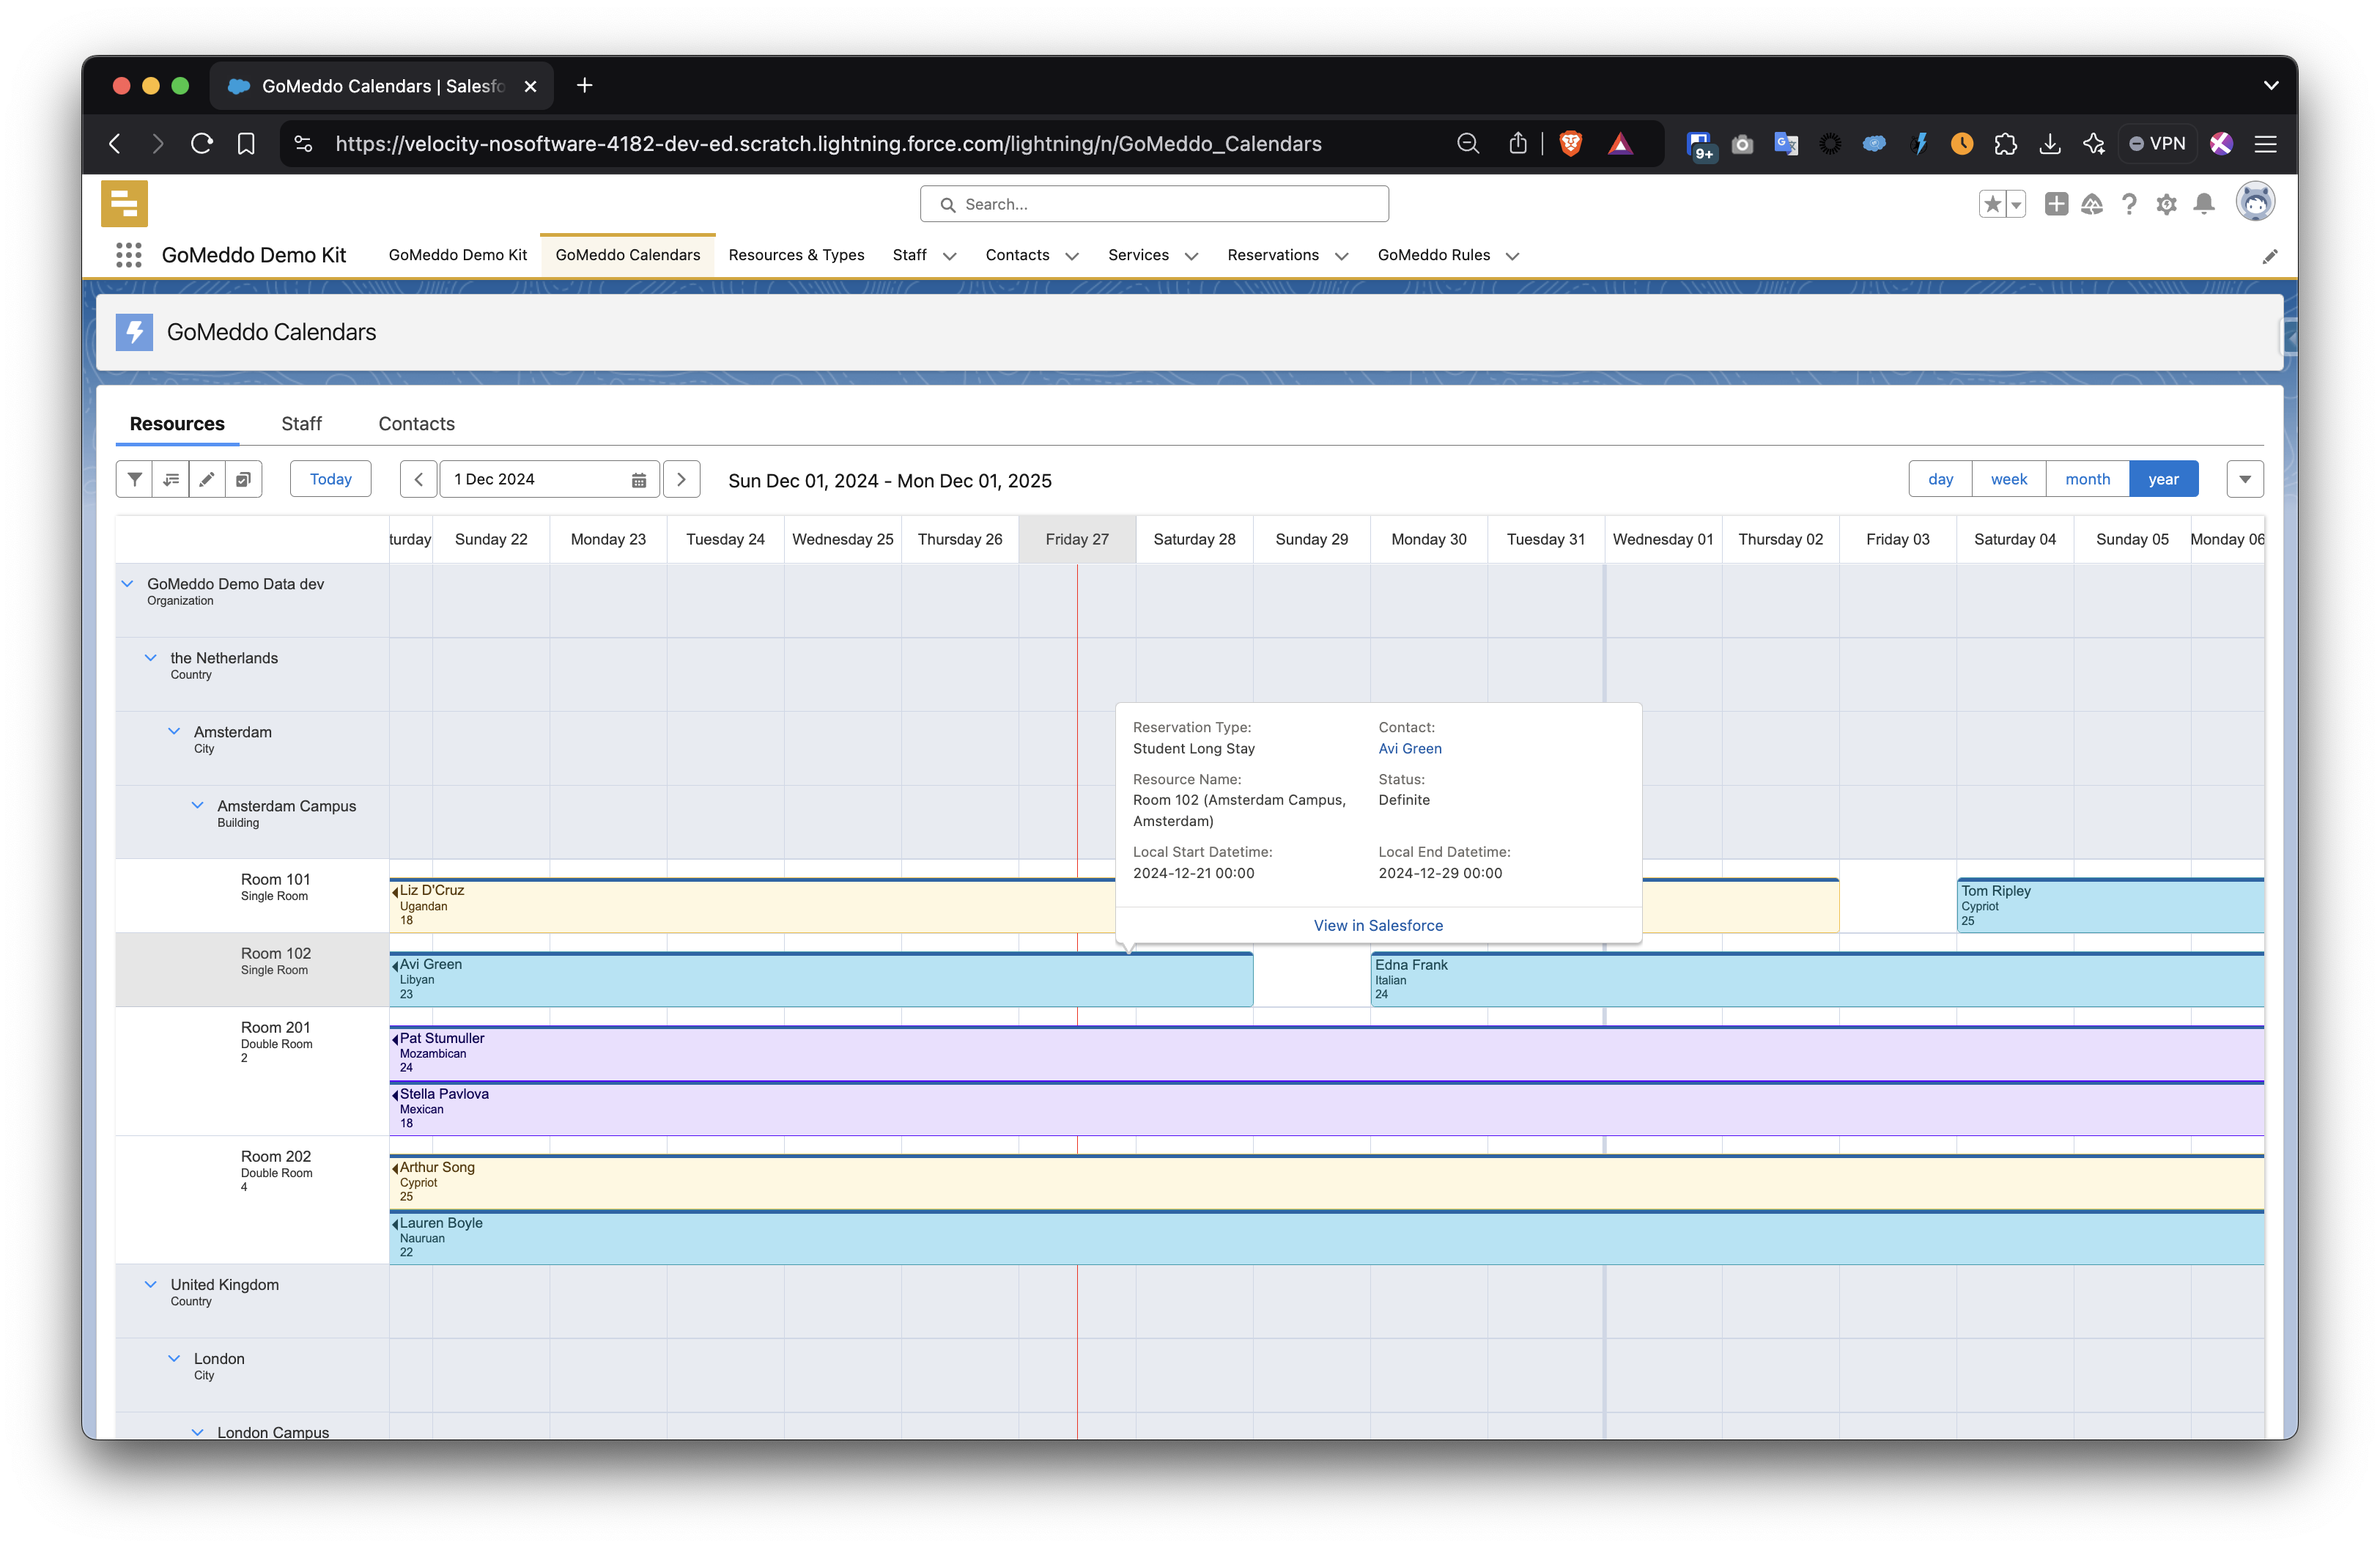
Task: Open the notifications bell
Action: 2204,204
